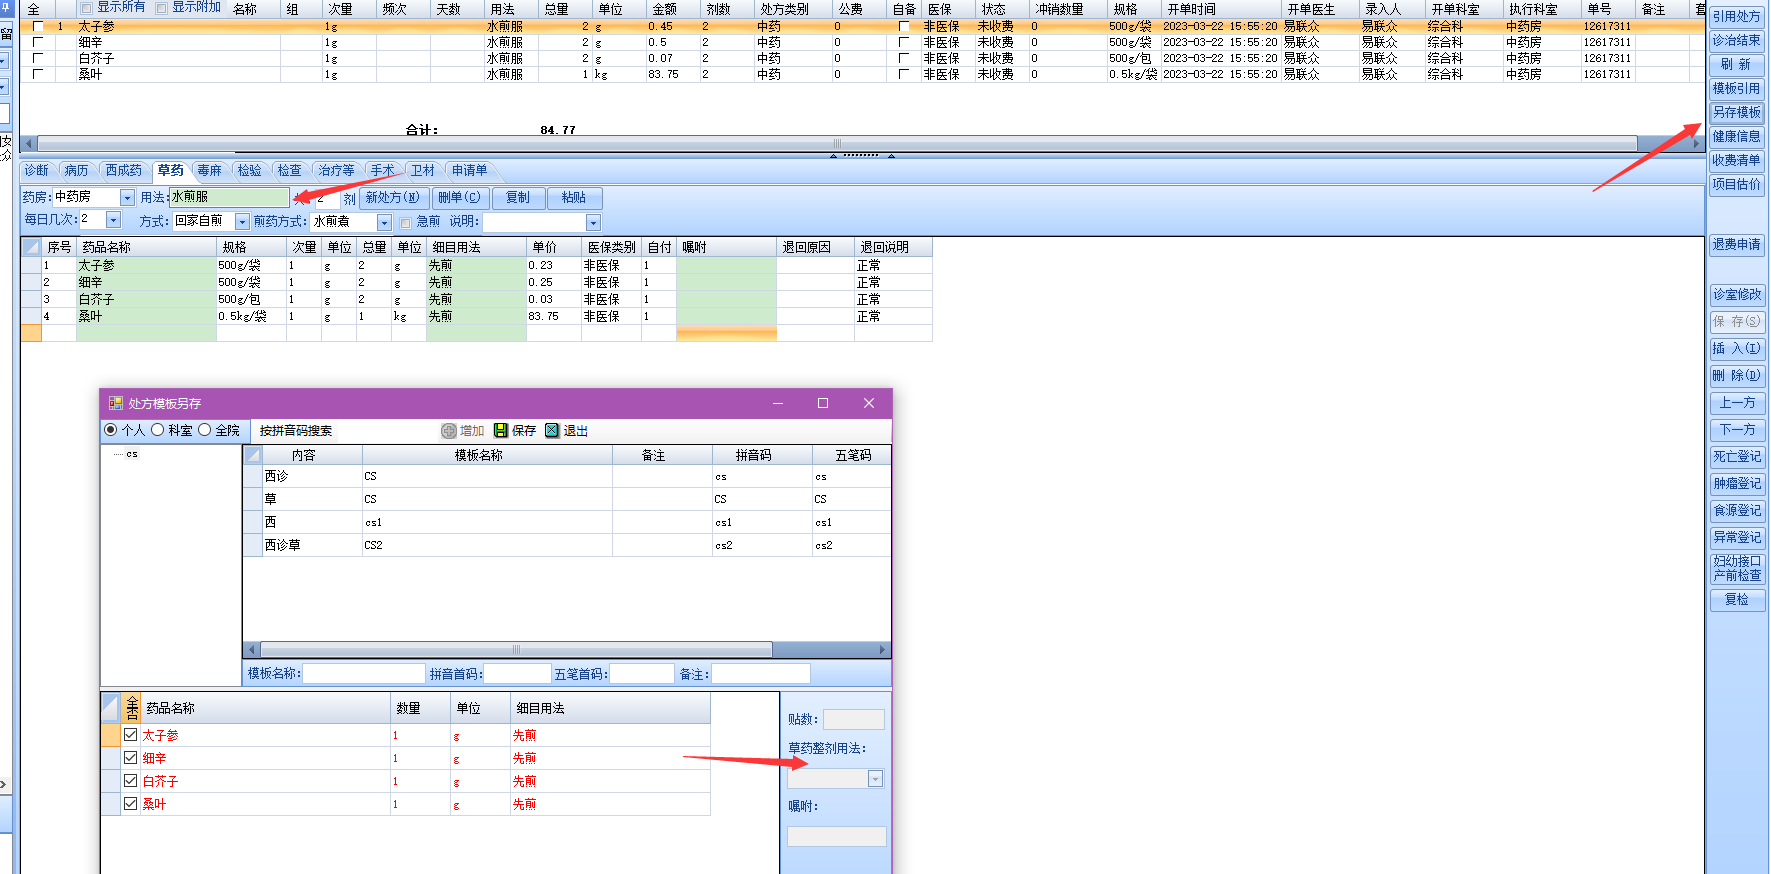Click the 按拼音码搜索 button in dialog
The image size is (1771, 874).
296,431
